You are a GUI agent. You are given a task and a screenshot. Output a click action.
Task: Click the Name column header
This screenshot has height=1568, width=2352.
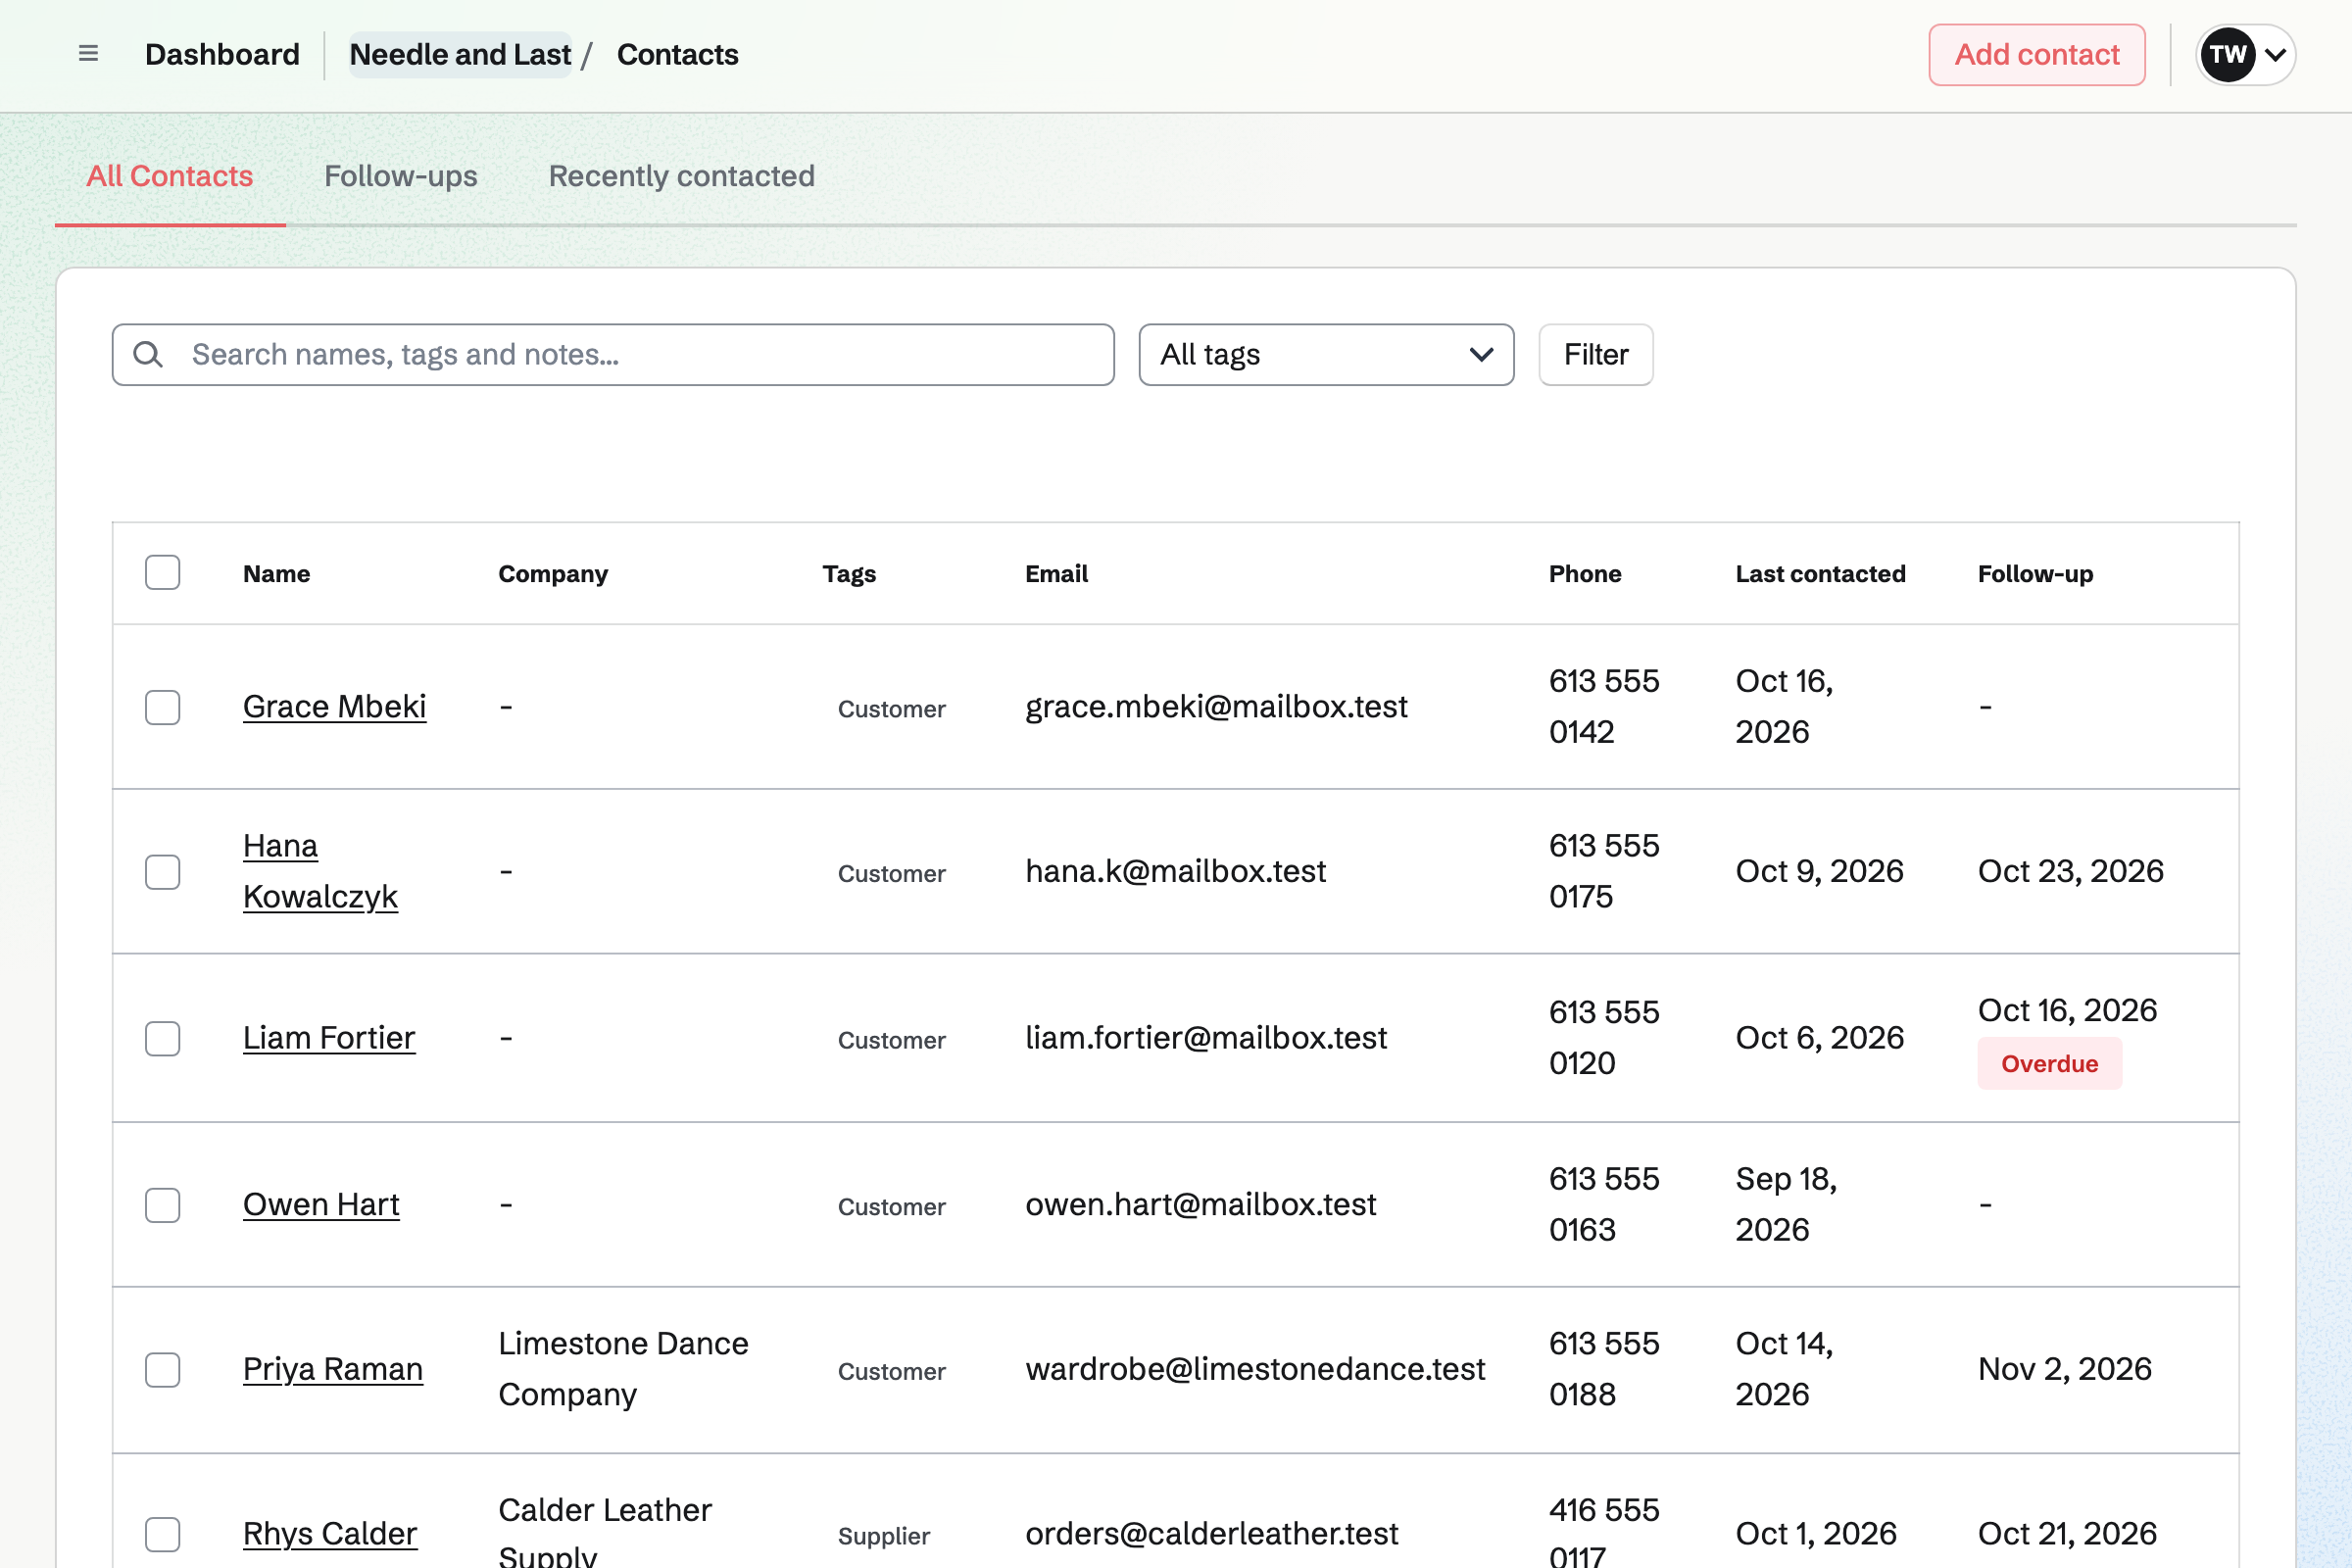point(276,573)
